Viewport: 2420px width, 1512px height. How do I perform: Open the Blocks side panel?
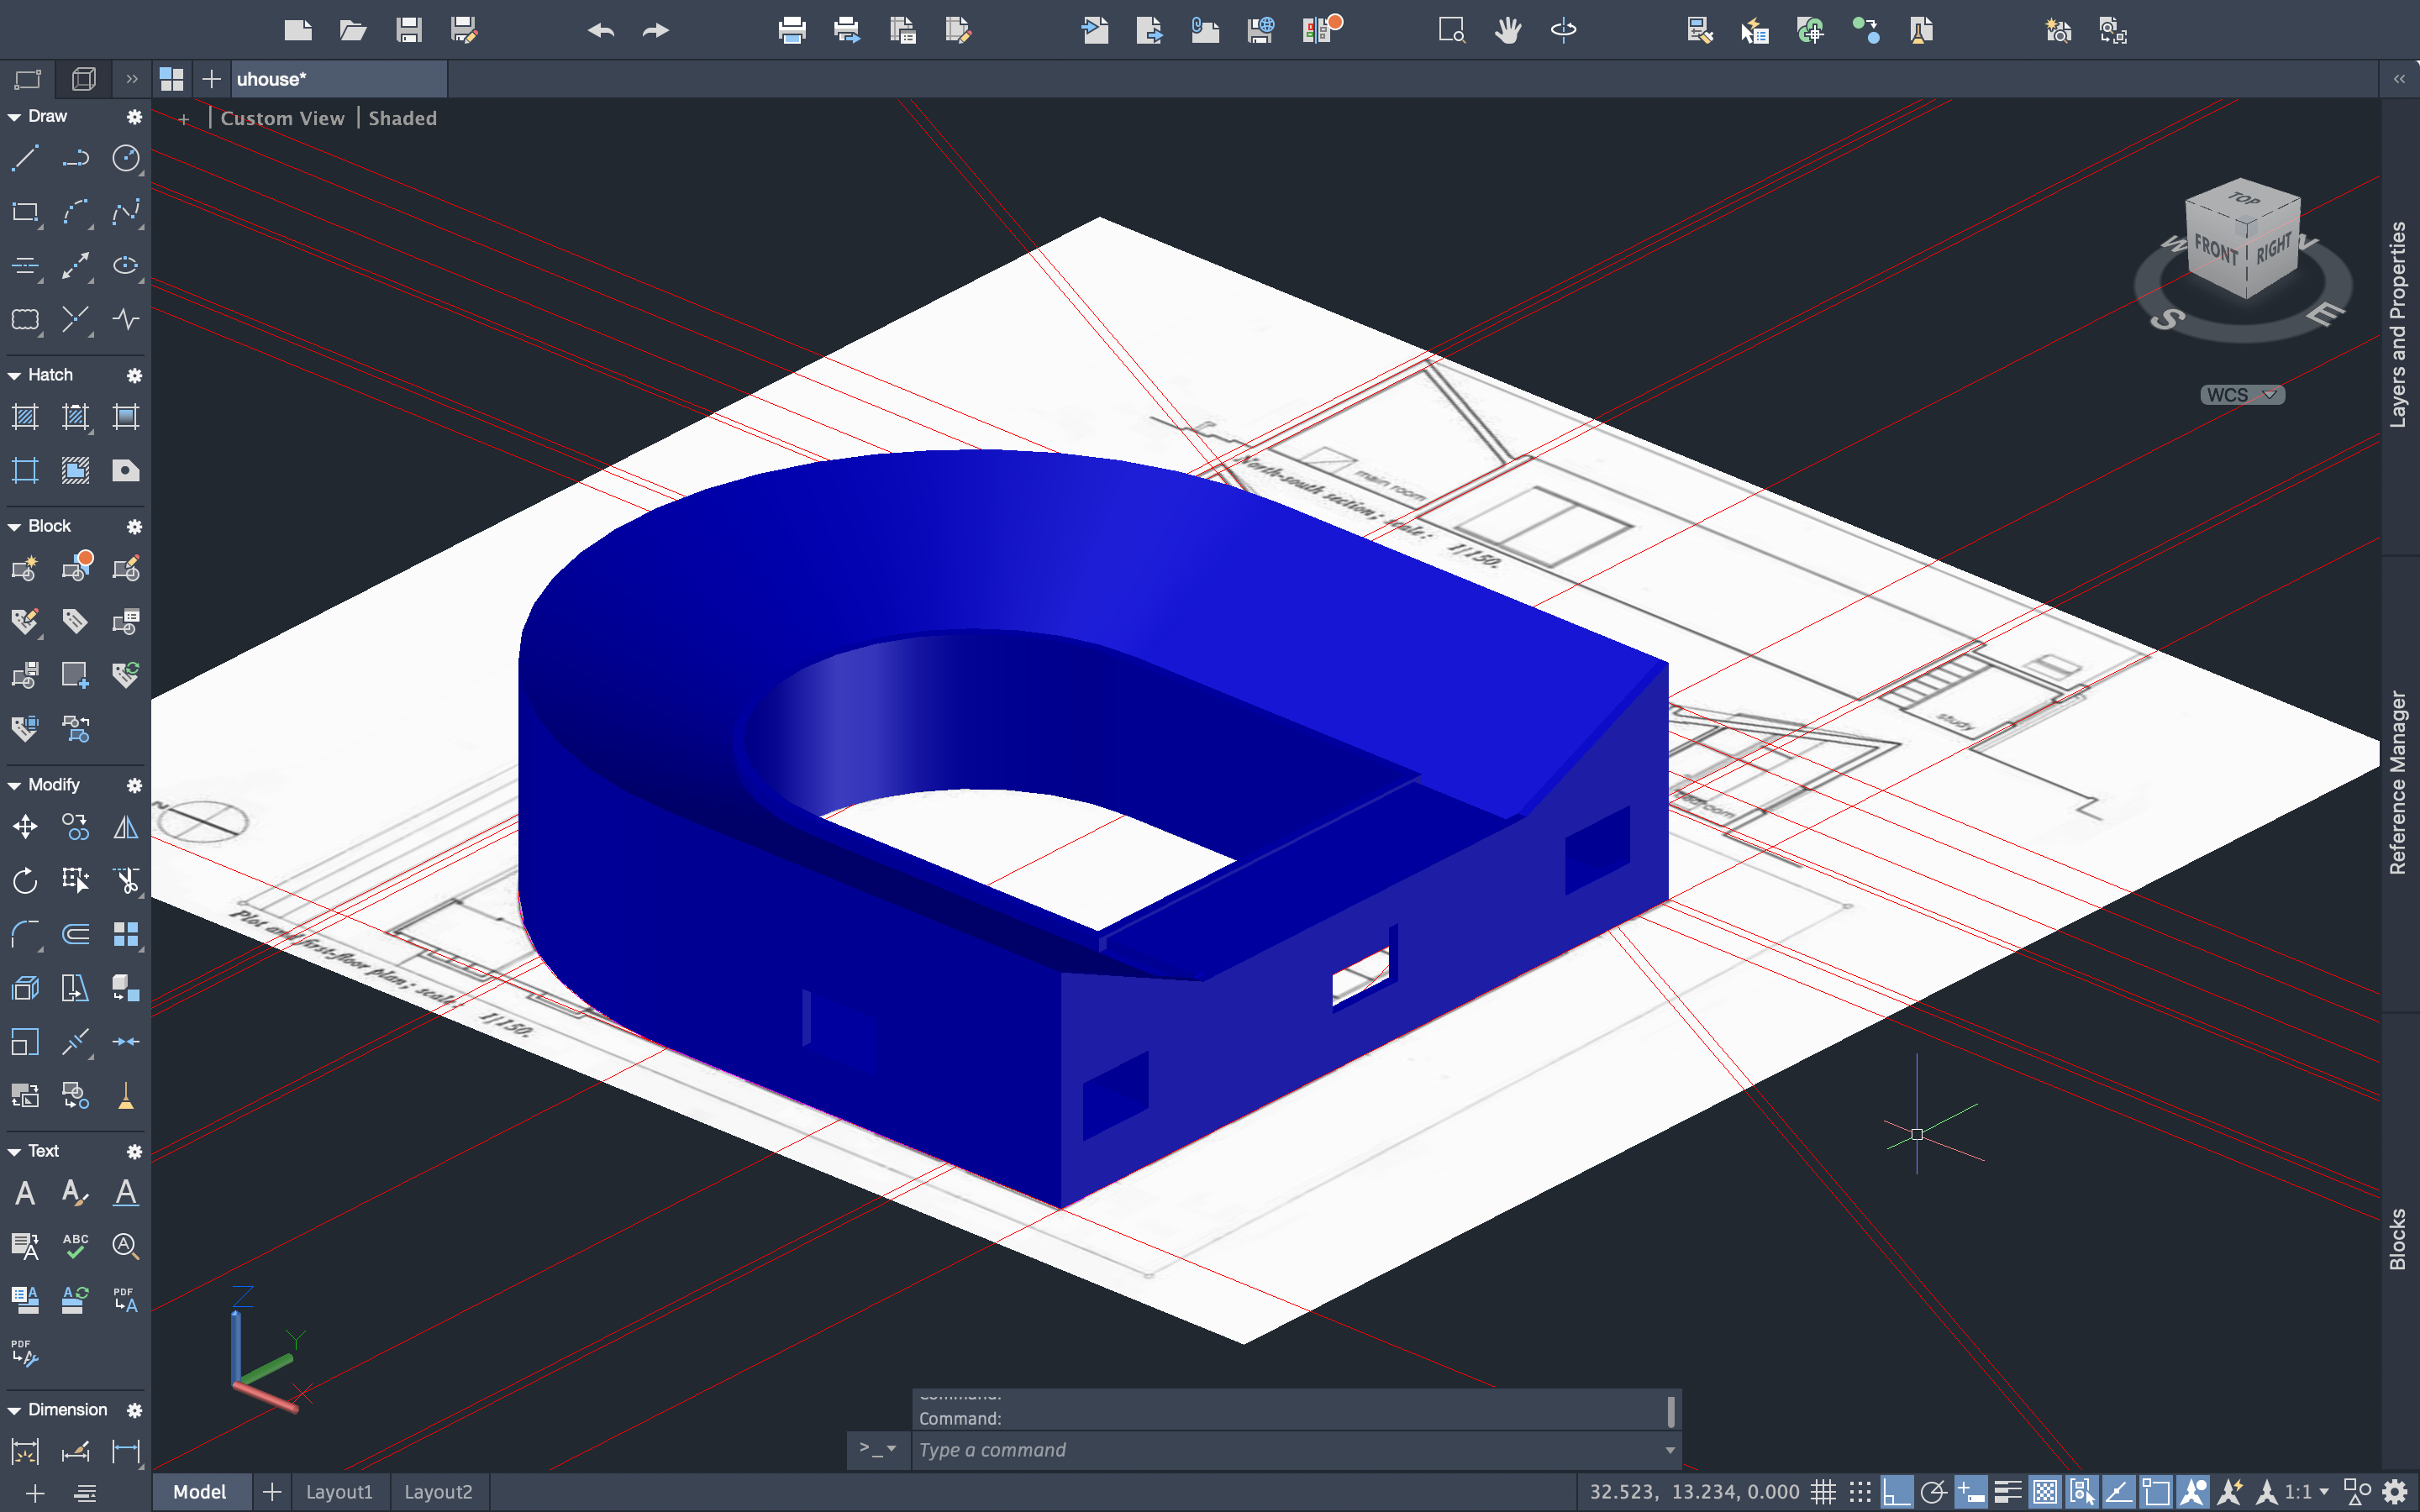click(2398, 1239)
